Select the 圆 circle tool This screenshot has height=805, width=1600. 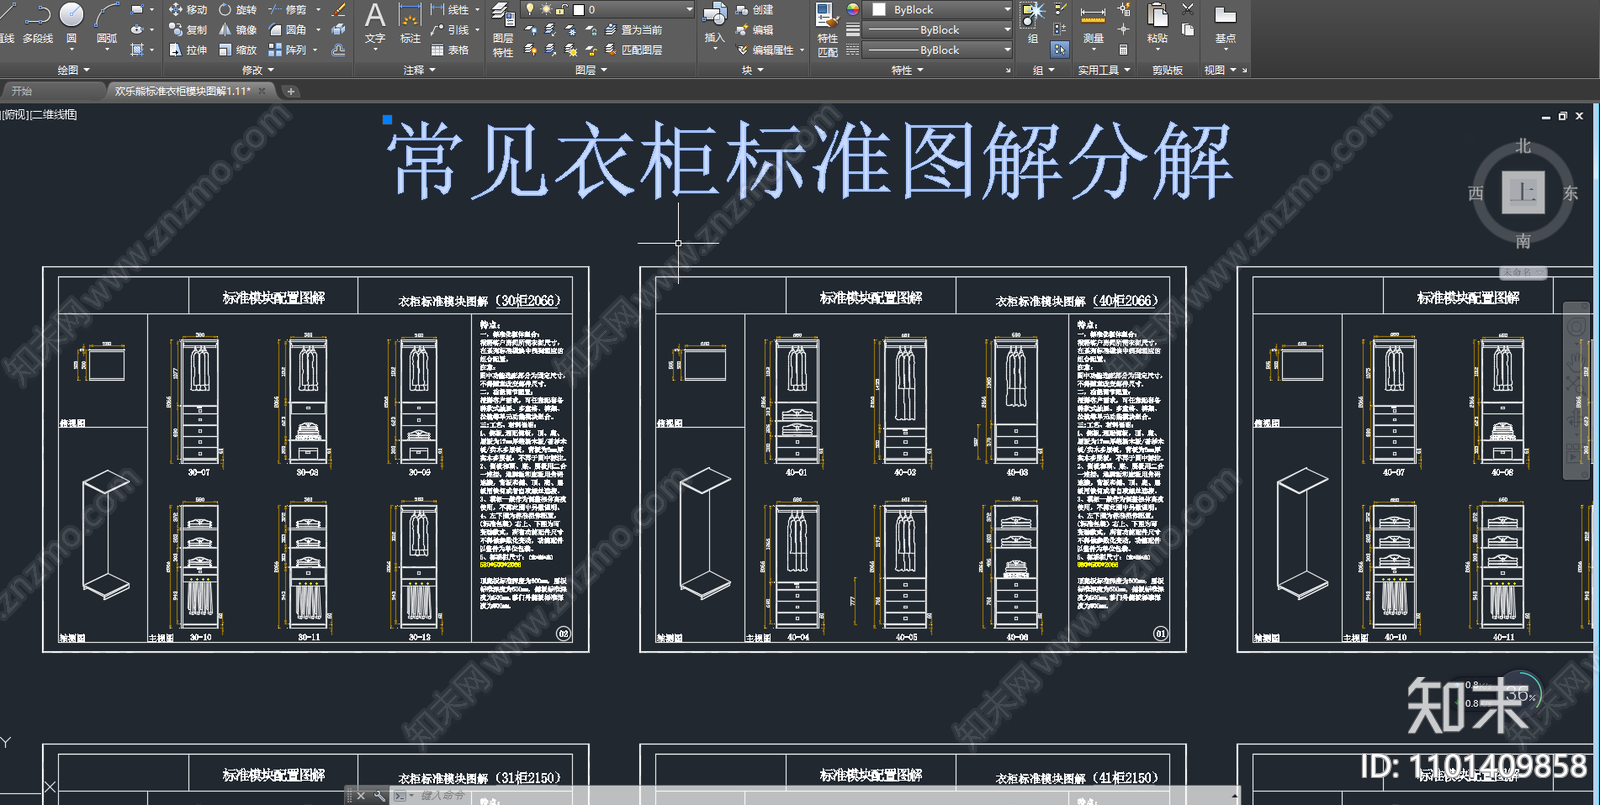[72, 23]
